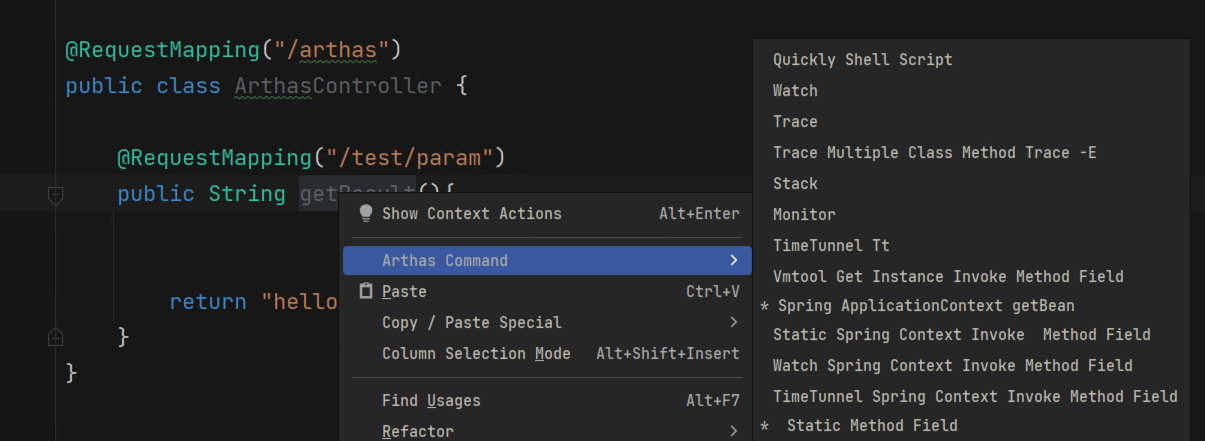
Task: Click the @RequestMapping annotation above the class
Action: click(x=163, y=48)
